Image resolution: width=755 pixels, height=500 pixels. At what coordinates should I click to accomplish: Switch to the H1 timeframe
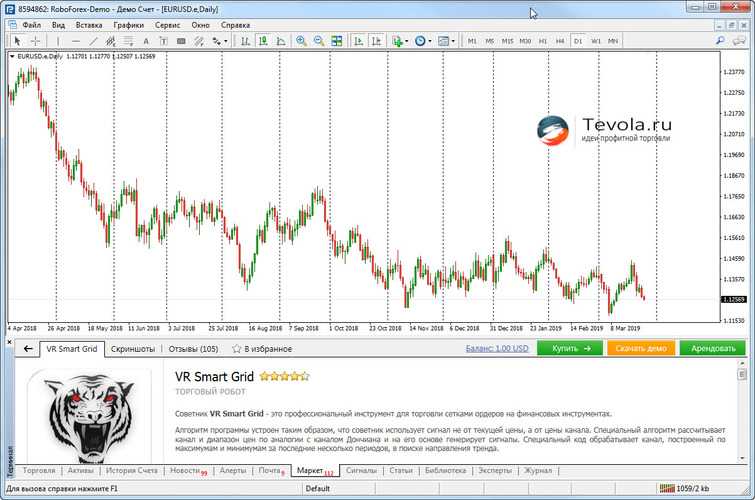point(543,41)
